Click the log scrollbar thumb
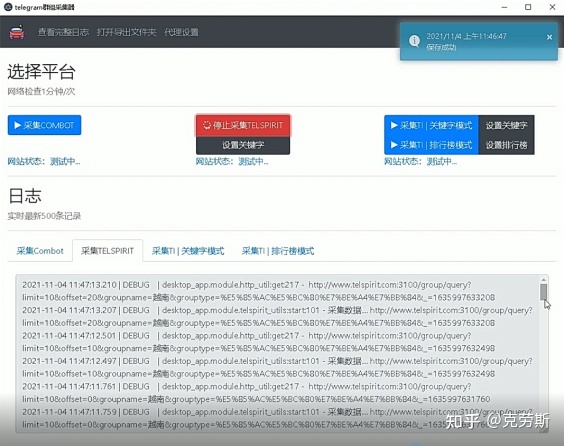The image size is (565, 446). [543, 292]
